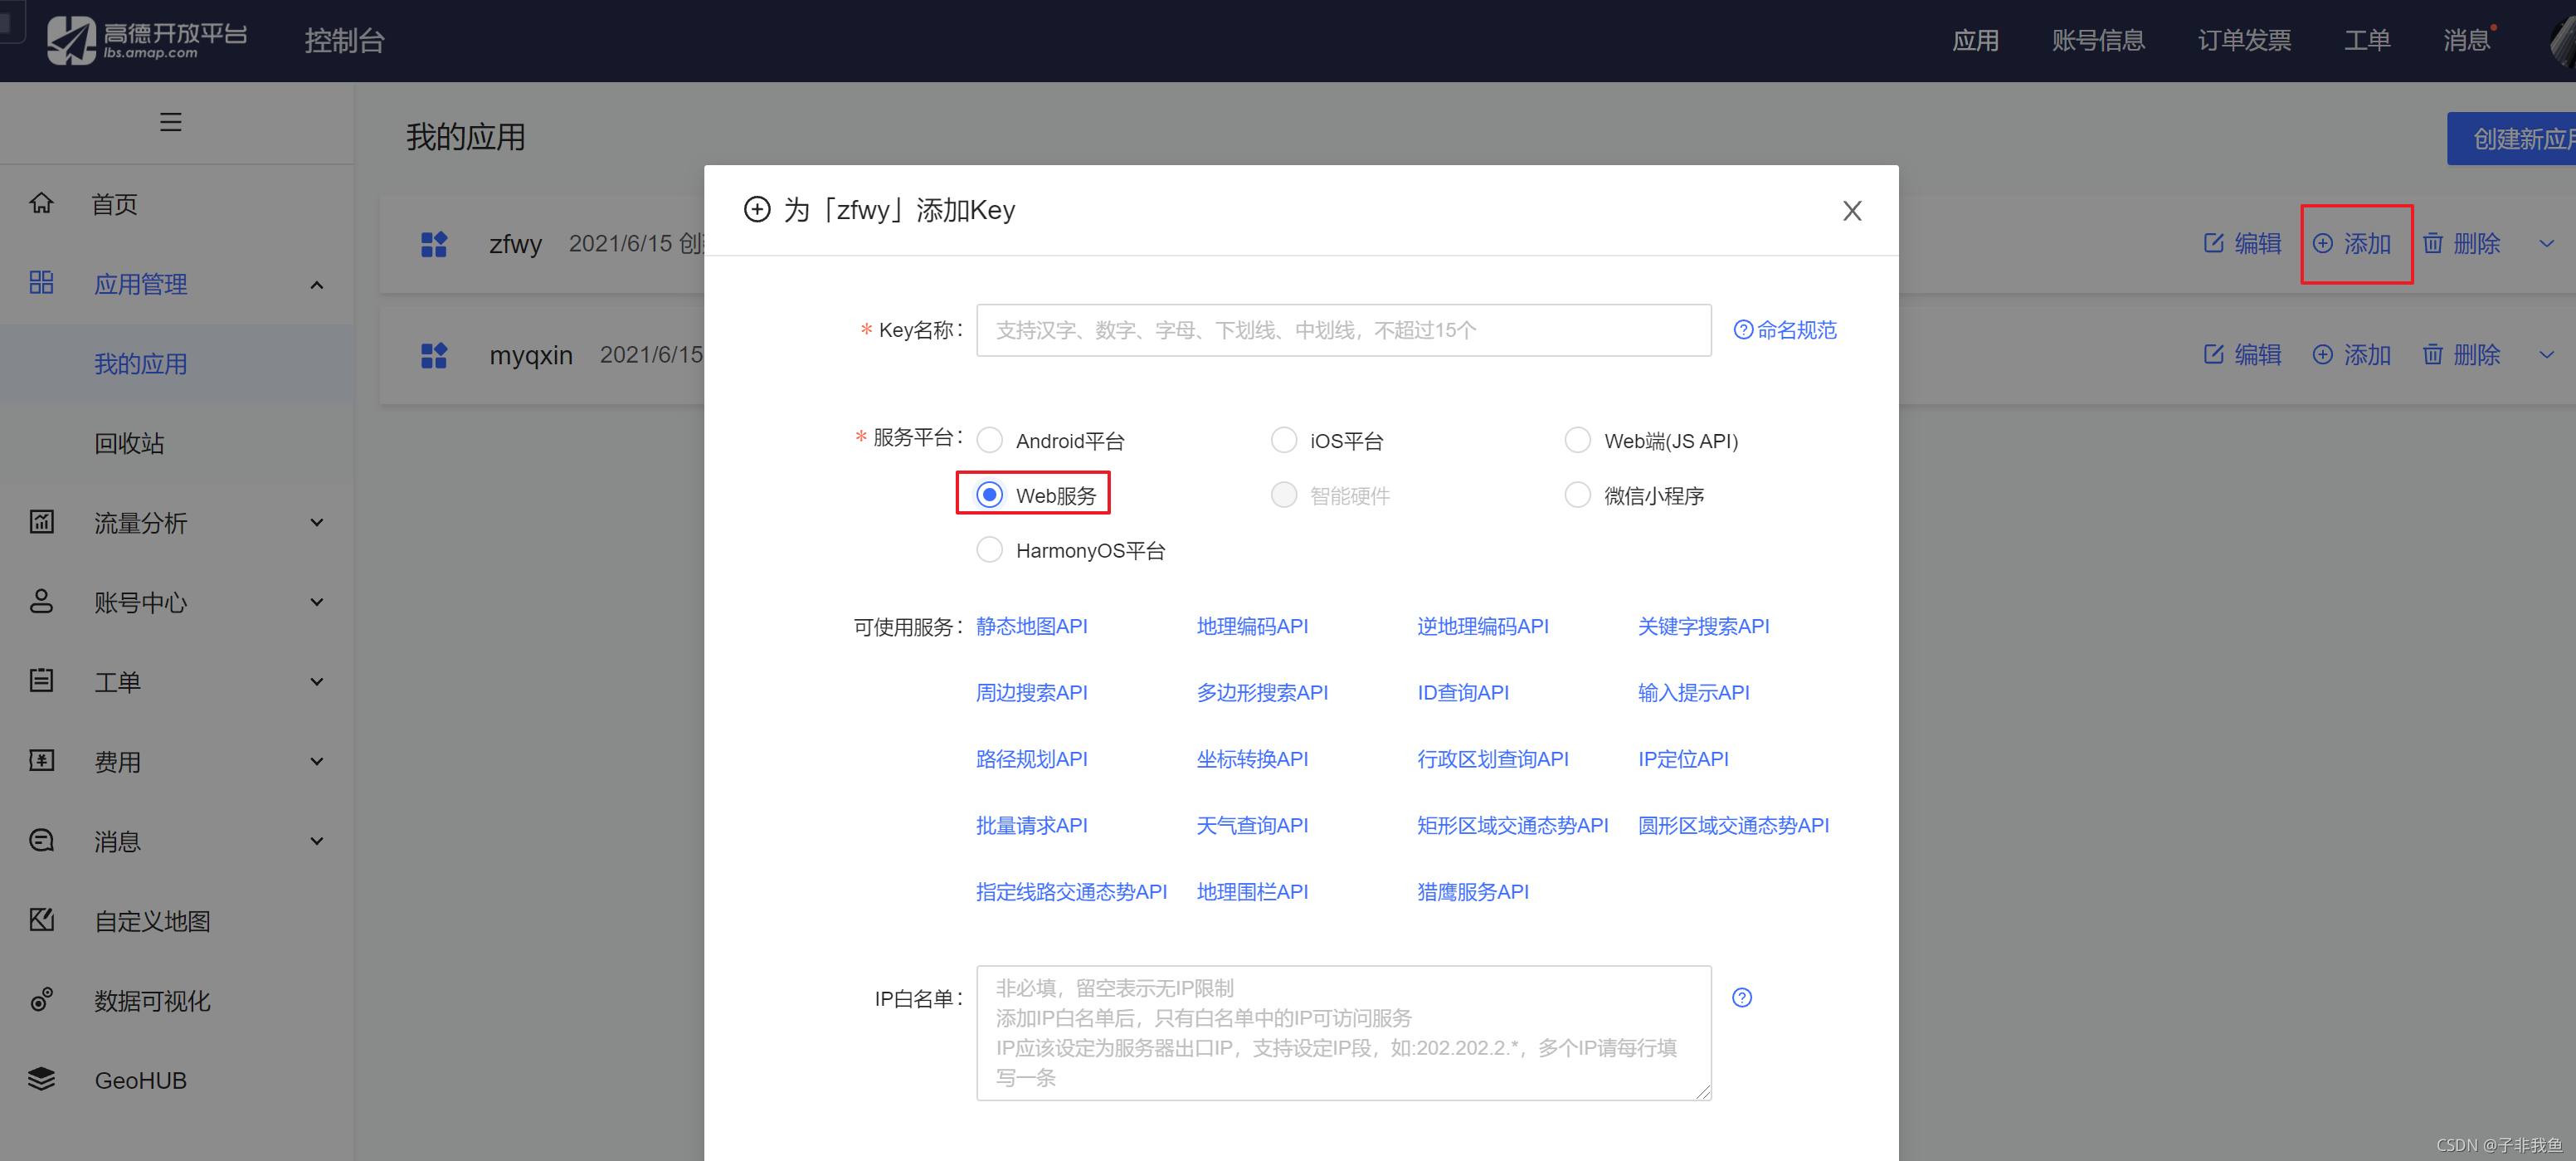Open 应用 in the top navigation
2576x1161 pixels.
pyautogui.click(x=1975, y=40)
